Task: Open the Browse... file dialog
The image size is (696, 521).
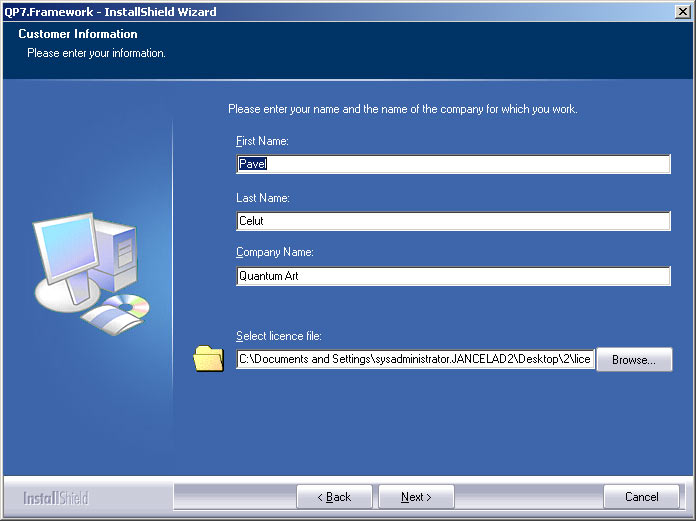Action: tap(634, 359)
